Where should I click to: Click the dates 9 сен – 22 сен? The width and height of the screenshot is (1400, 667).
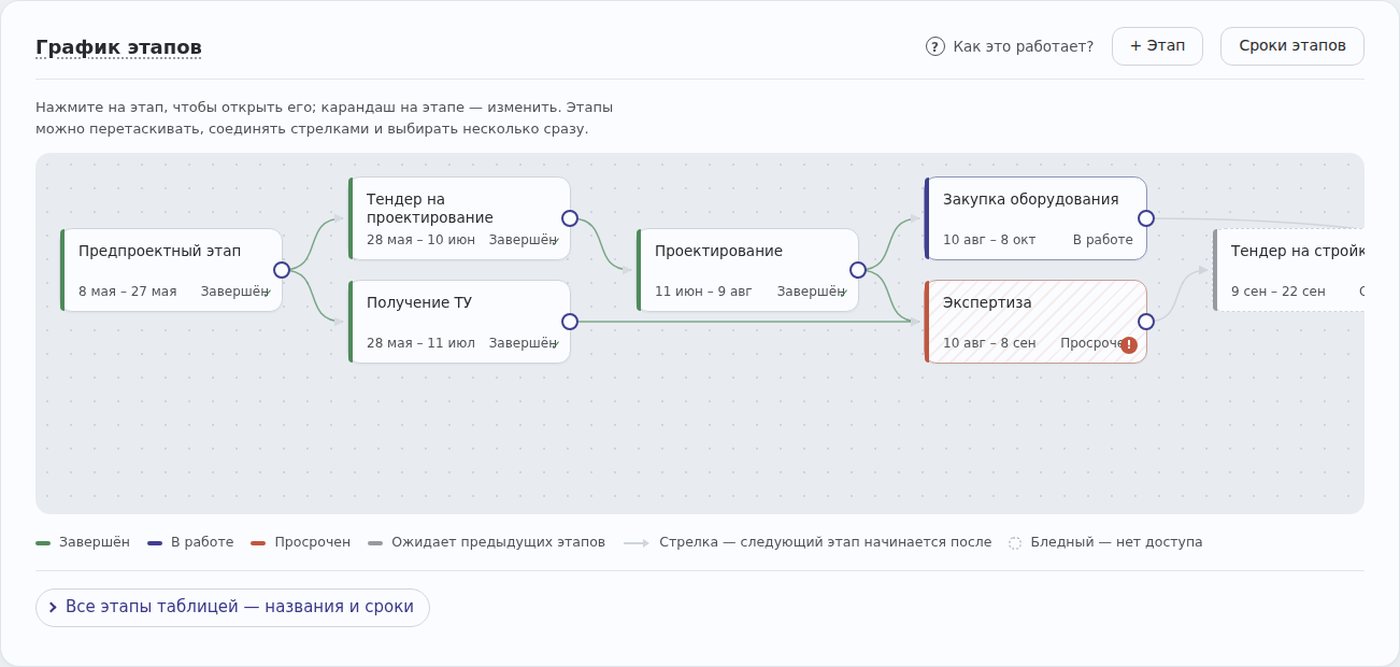point(1278,292)
